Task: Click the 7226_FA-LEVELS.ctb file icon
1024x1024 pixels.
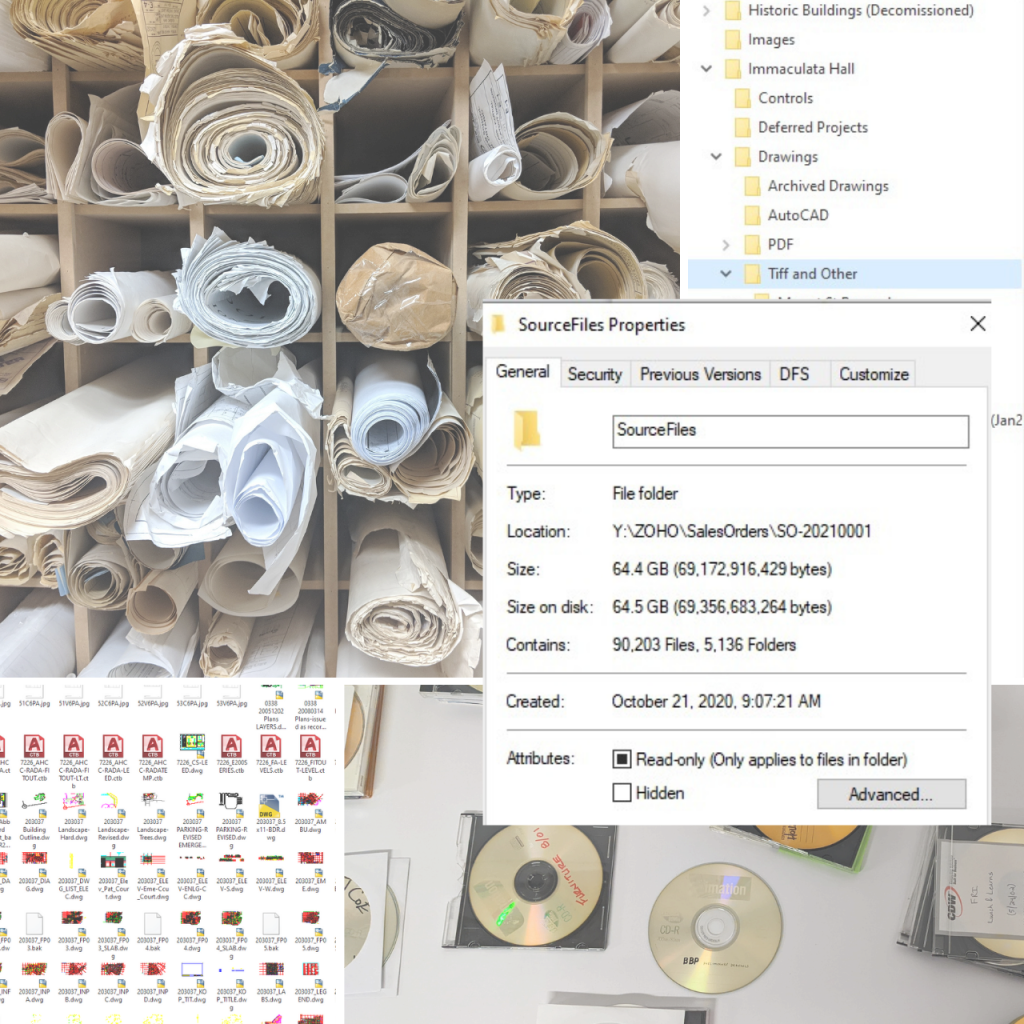Action: (270, 745)
